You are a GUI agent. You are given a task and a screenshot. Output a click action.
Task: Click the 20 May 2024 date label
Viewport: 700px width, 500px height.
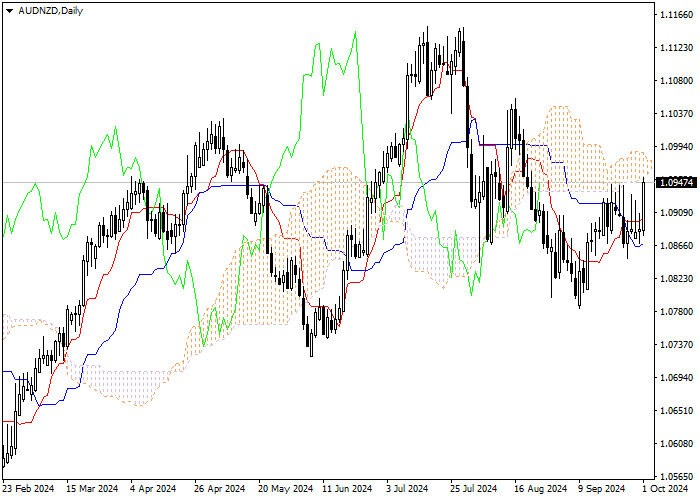[286, 489]
